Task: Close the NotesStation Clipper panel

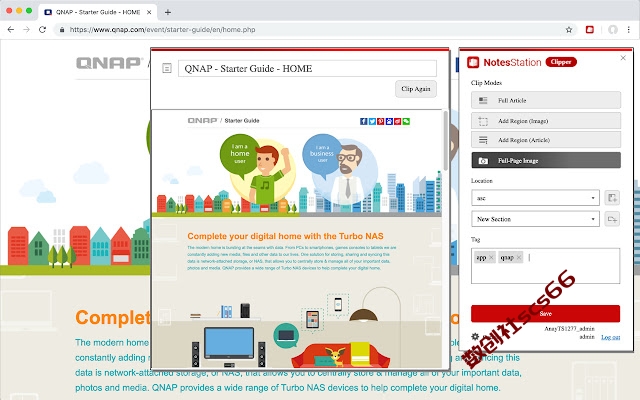Action: (x=623, y=58)
